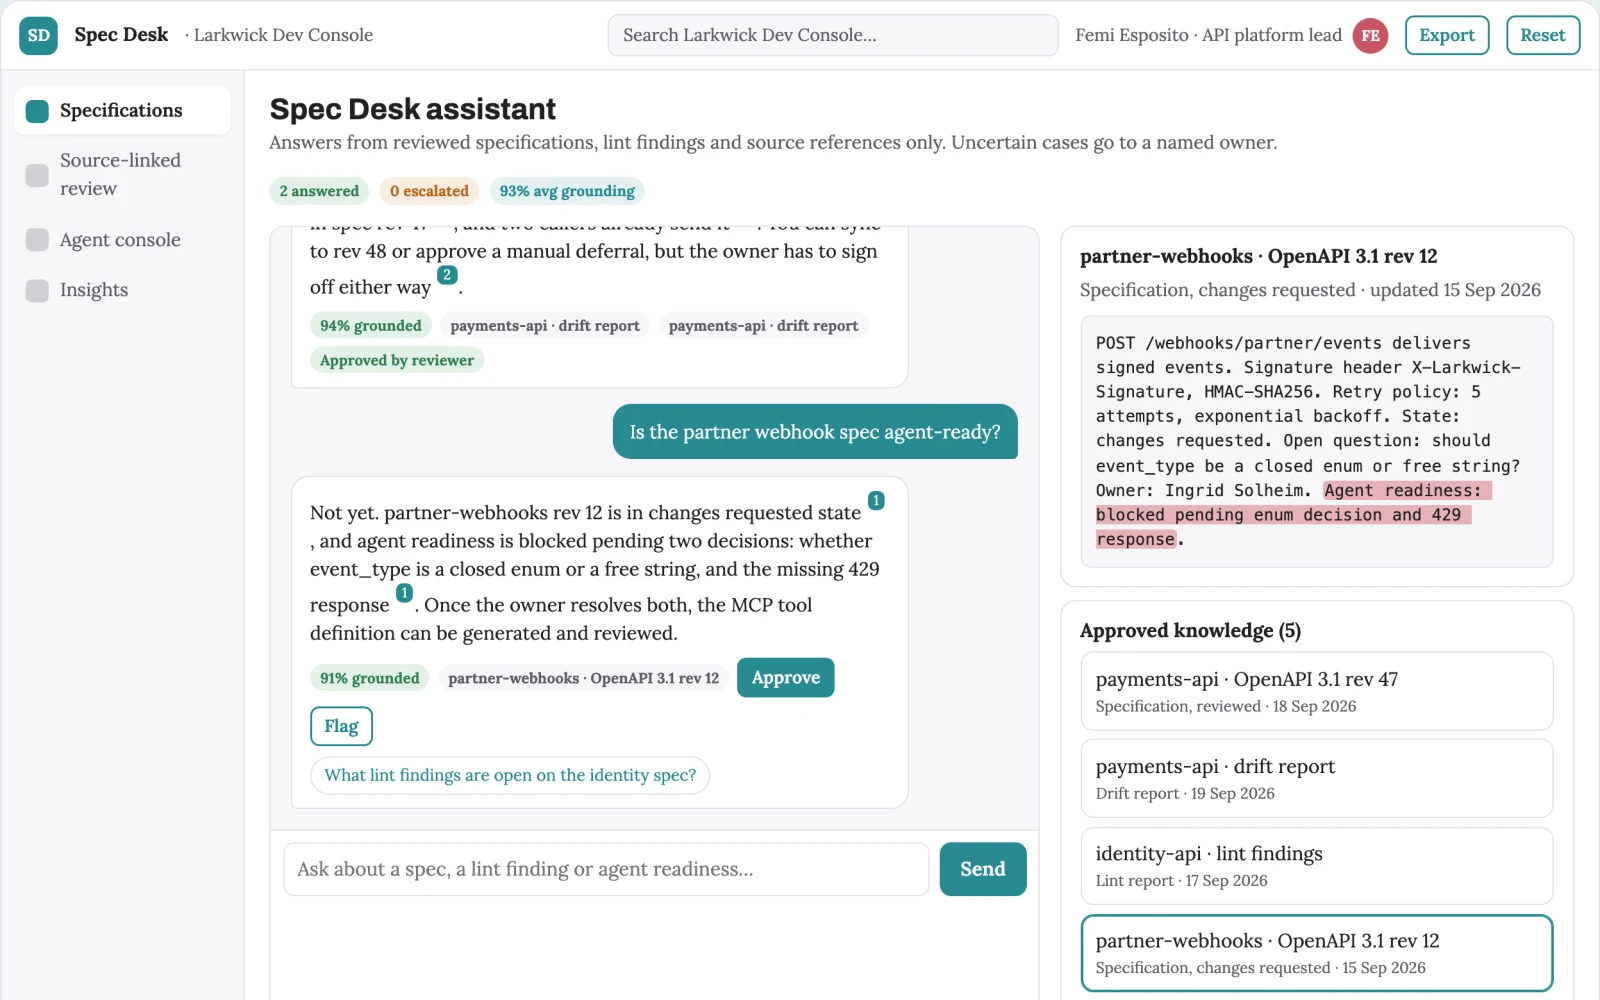Click the Insights sidebar icon

click(x=37, y=290)
